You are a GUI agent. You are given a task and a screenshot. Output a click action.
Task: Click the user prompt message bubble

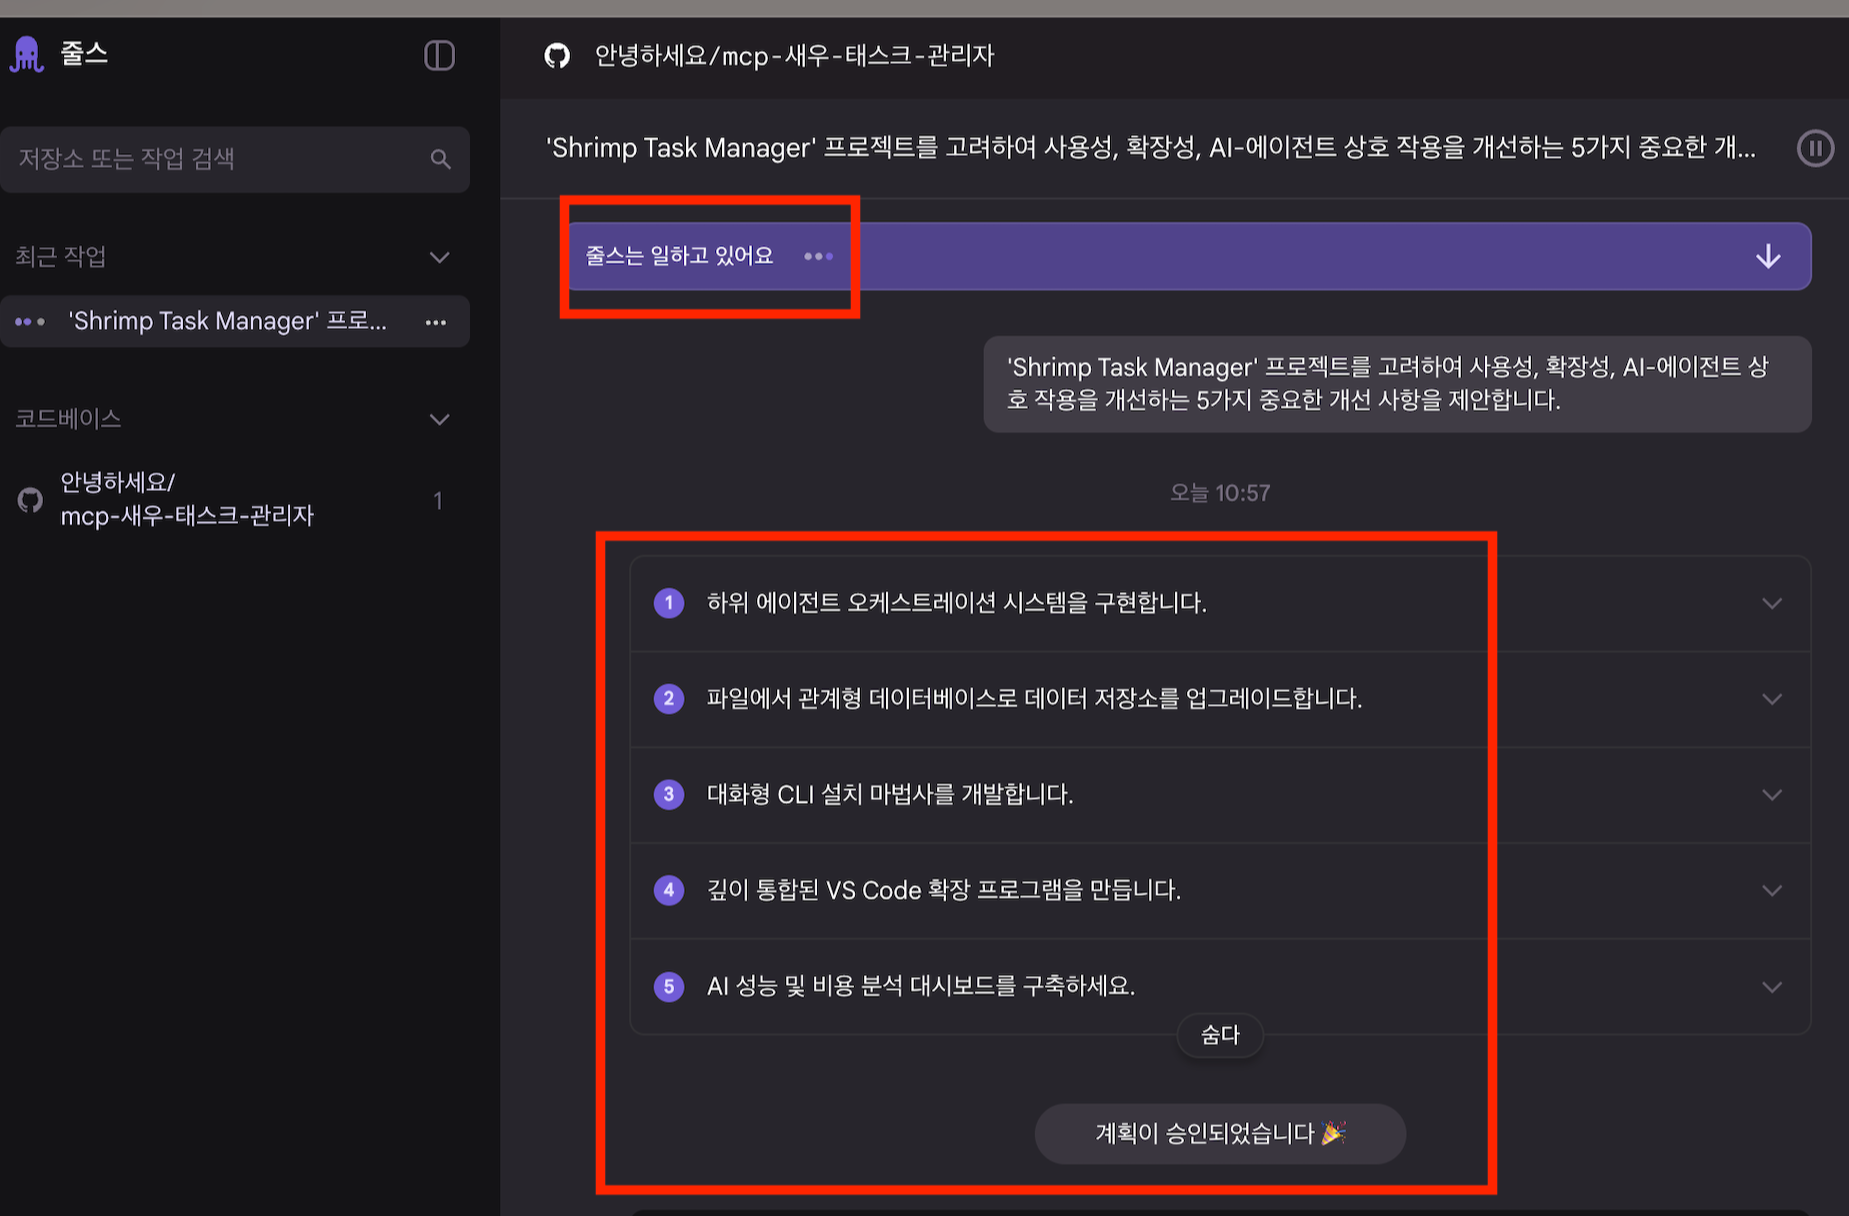pos(1397,384)
